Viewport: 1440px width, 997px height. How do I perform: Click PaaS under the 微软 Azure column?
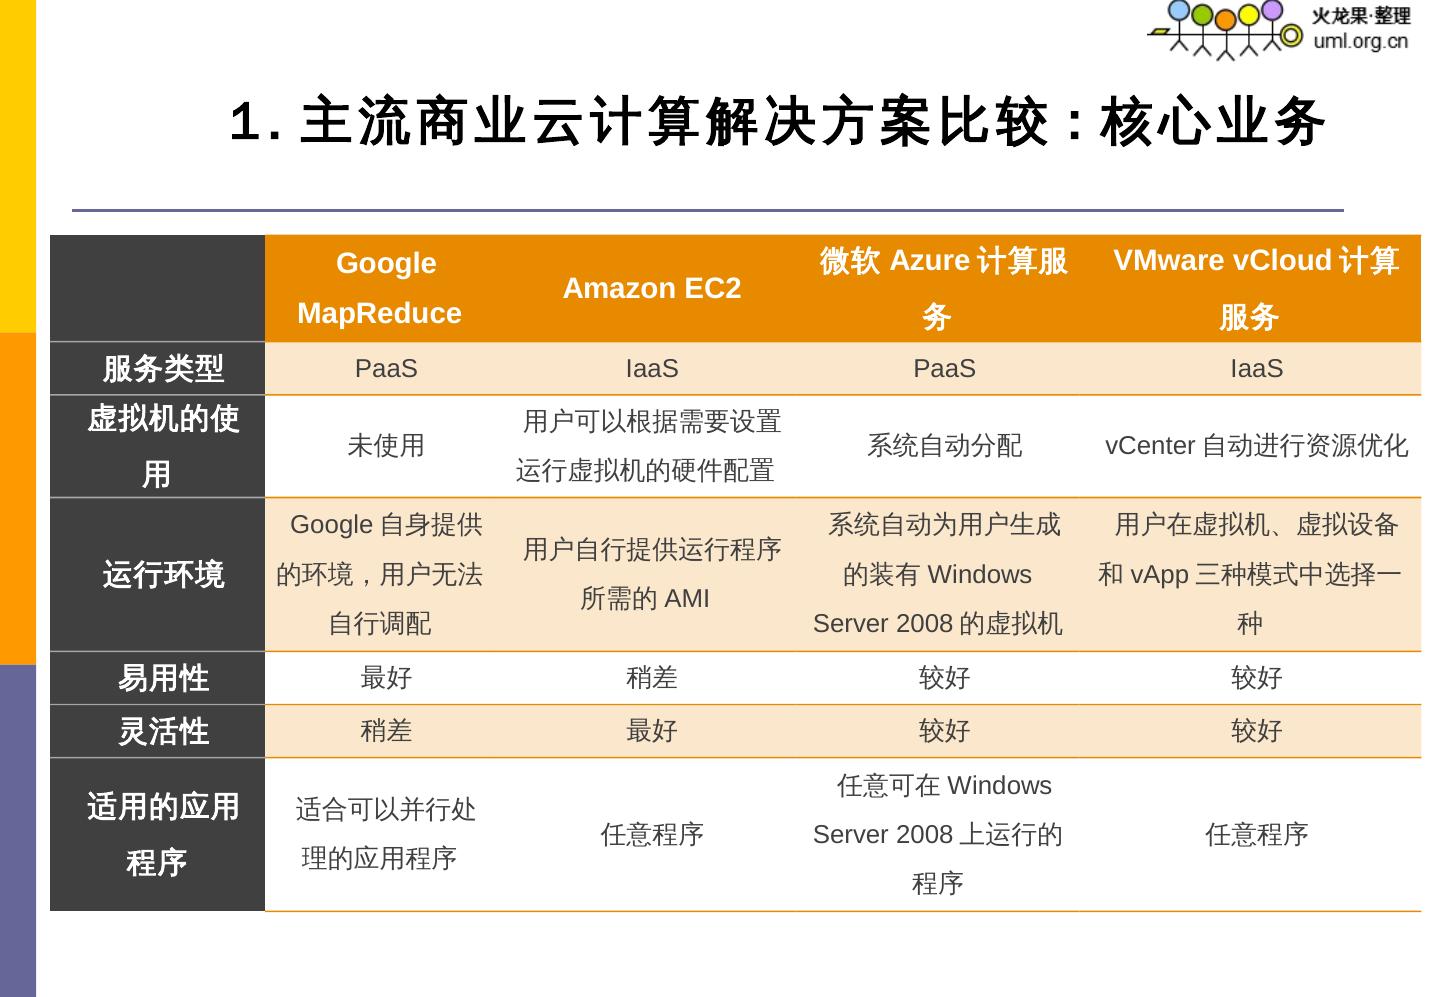pyautogui.click(x=944, y=368)
